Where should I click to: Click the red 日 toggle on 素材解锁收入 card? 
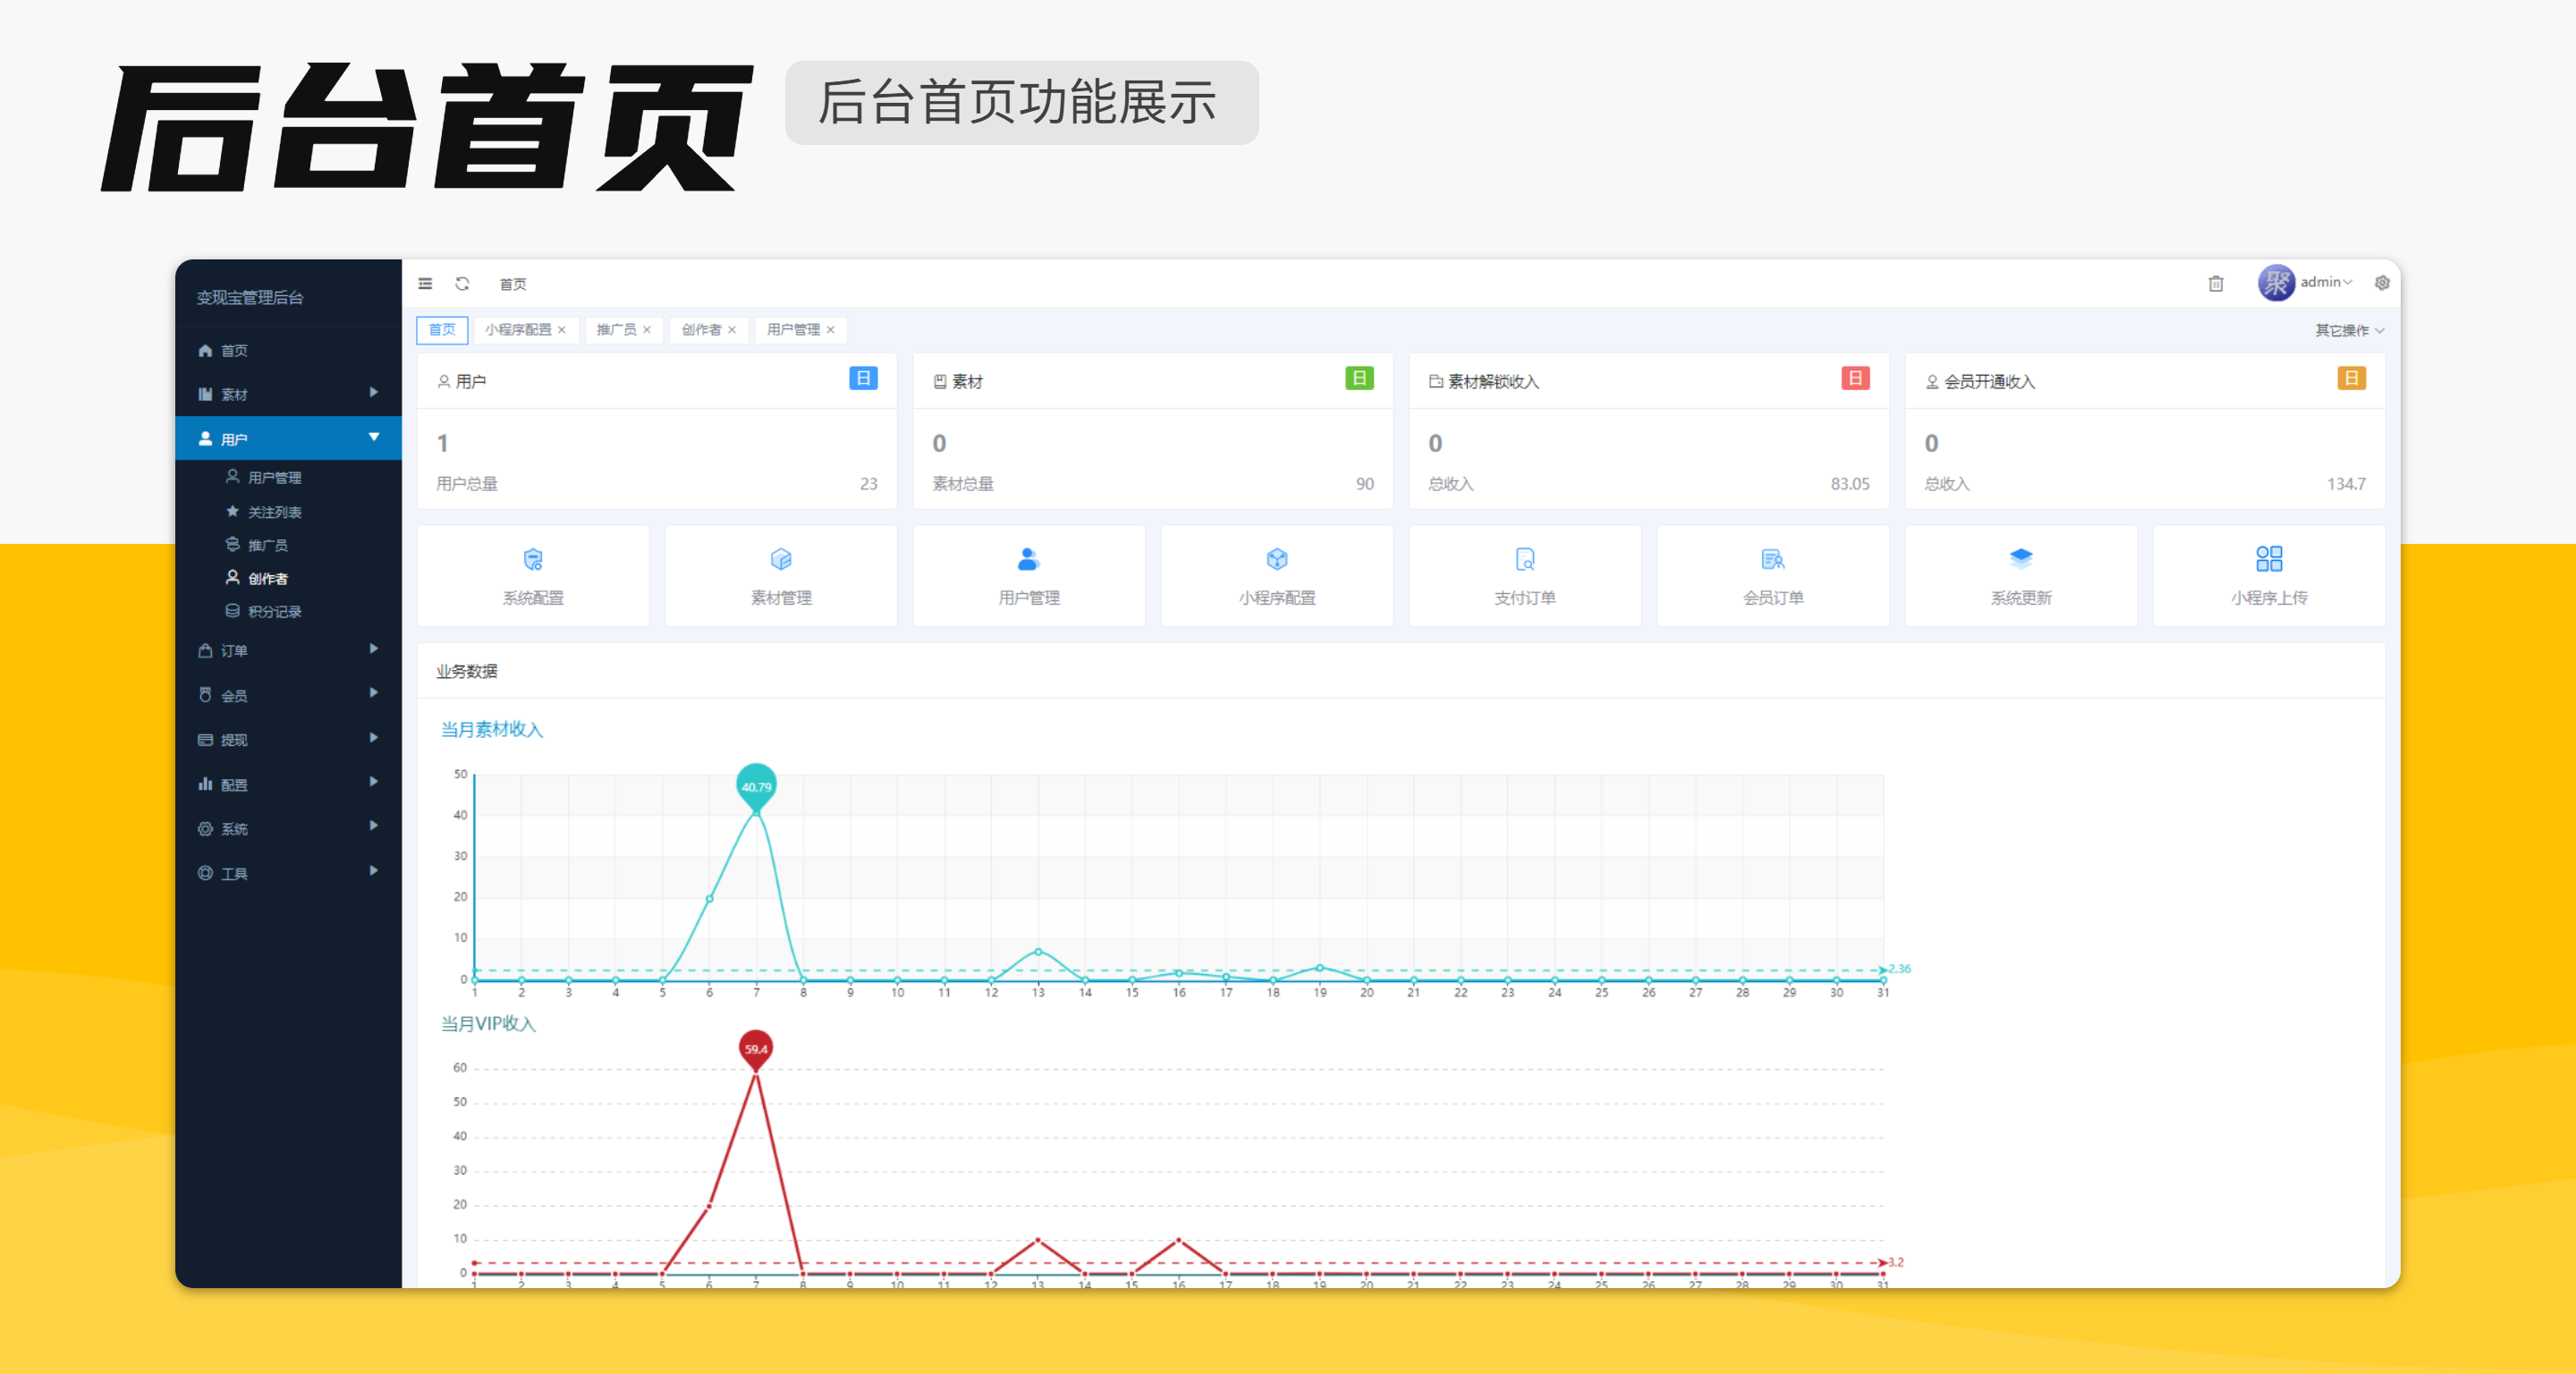[x=1856, y=379]
